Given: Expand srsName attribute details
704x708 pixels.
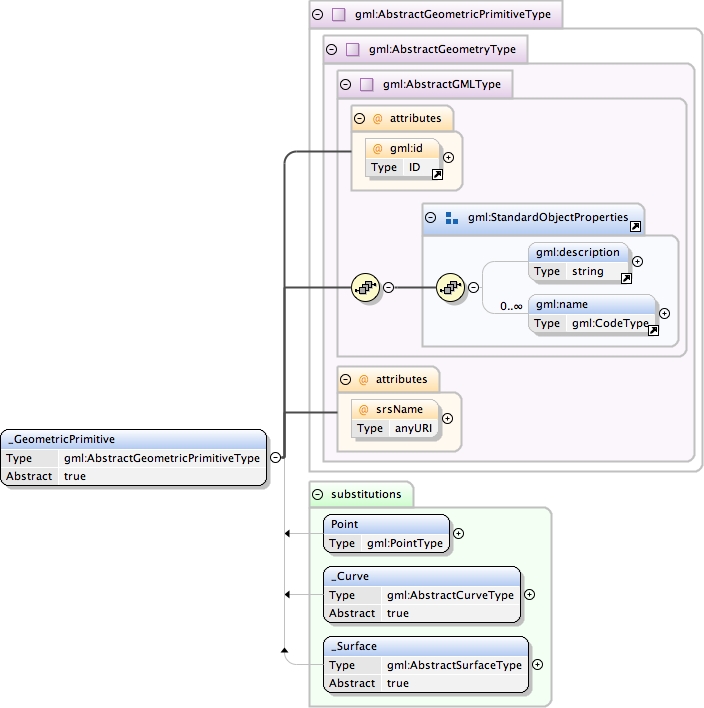Looking at the screenshot, I should click(448, 419).
